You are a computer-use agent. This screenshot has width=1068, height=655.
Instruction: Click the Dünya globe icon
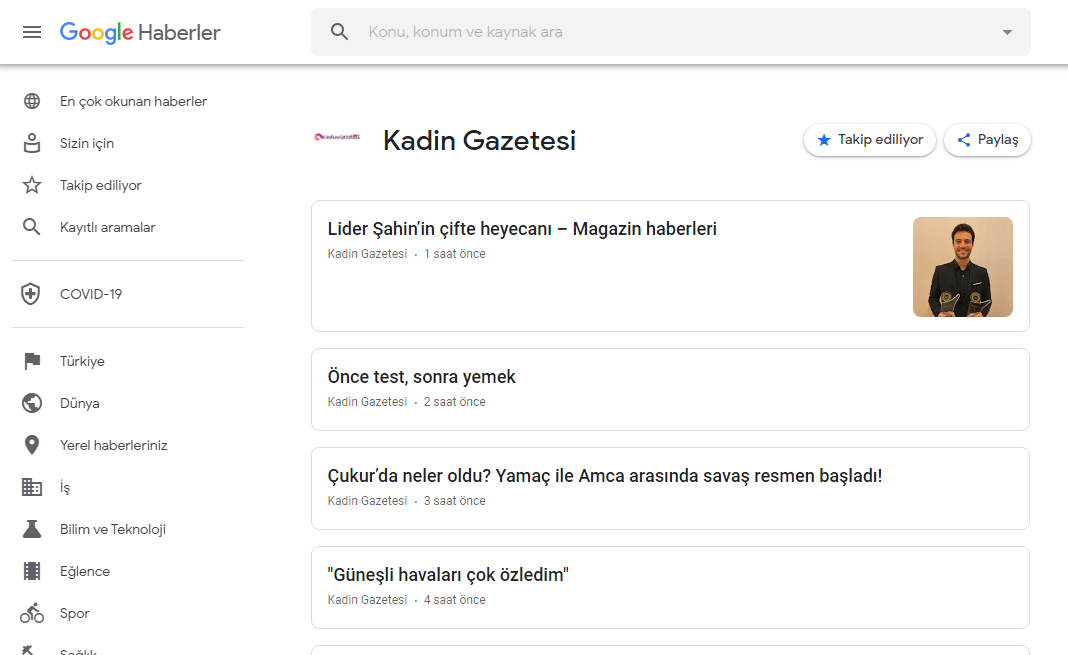(32, 403)
